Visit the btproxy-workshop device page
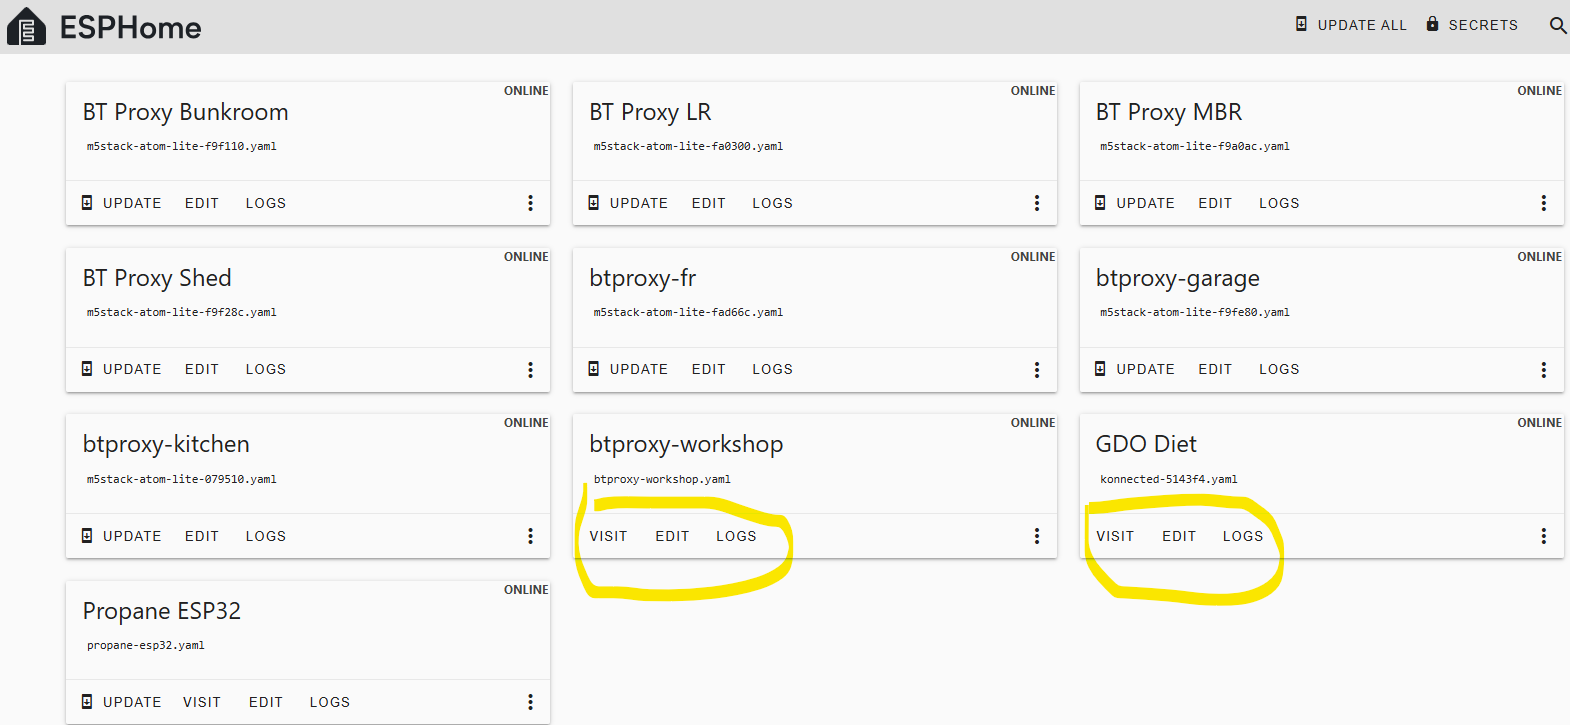The image size is (1570, 725). click(609, 536)
